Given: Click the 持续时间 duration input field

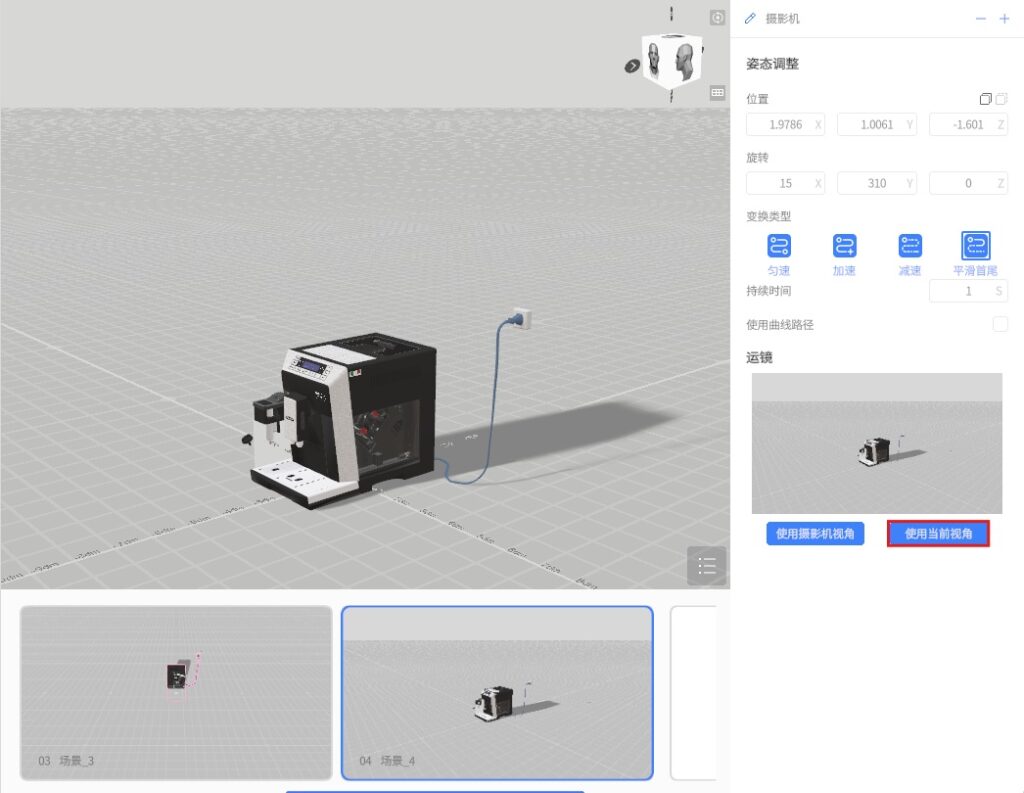Looking at the screenshot, I should coord(960,291).
